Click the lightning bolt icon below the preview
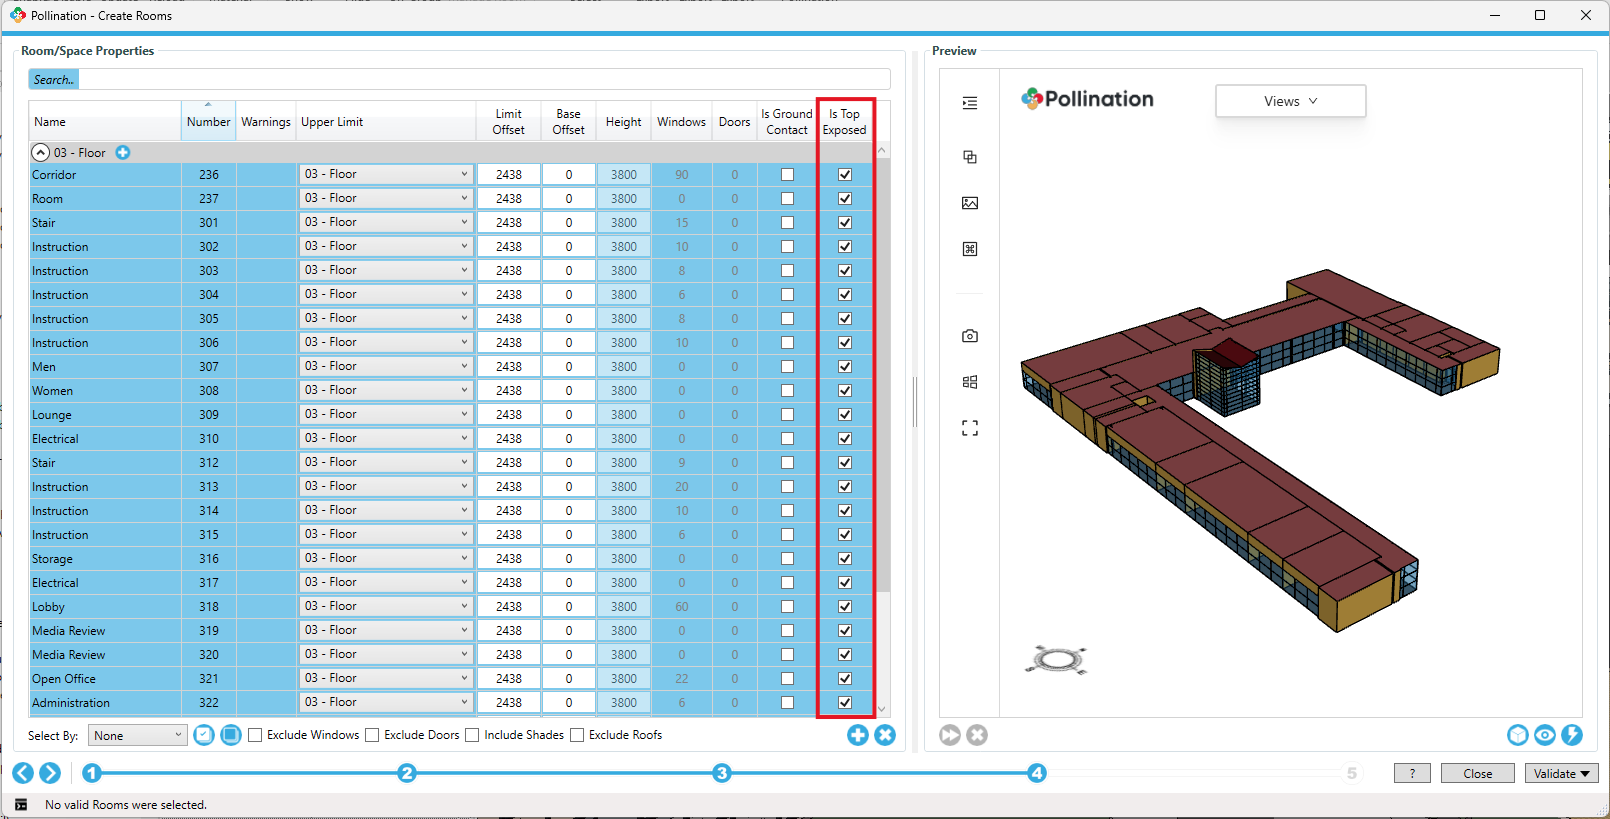Screen dimensions: 1610x819 1571,735
